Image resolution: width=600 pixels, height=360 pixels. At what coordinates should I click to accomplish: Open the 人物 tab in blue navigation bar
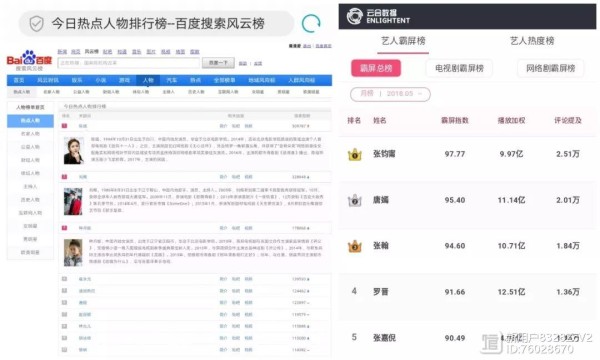148,80
